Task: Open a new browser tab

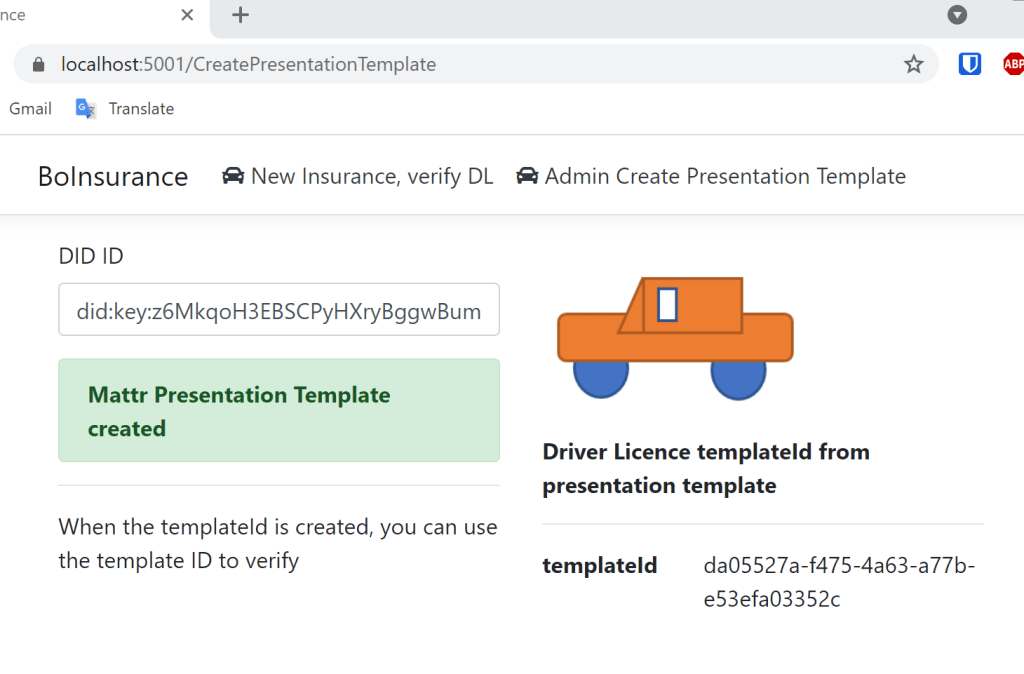Action: pos(240,15)
